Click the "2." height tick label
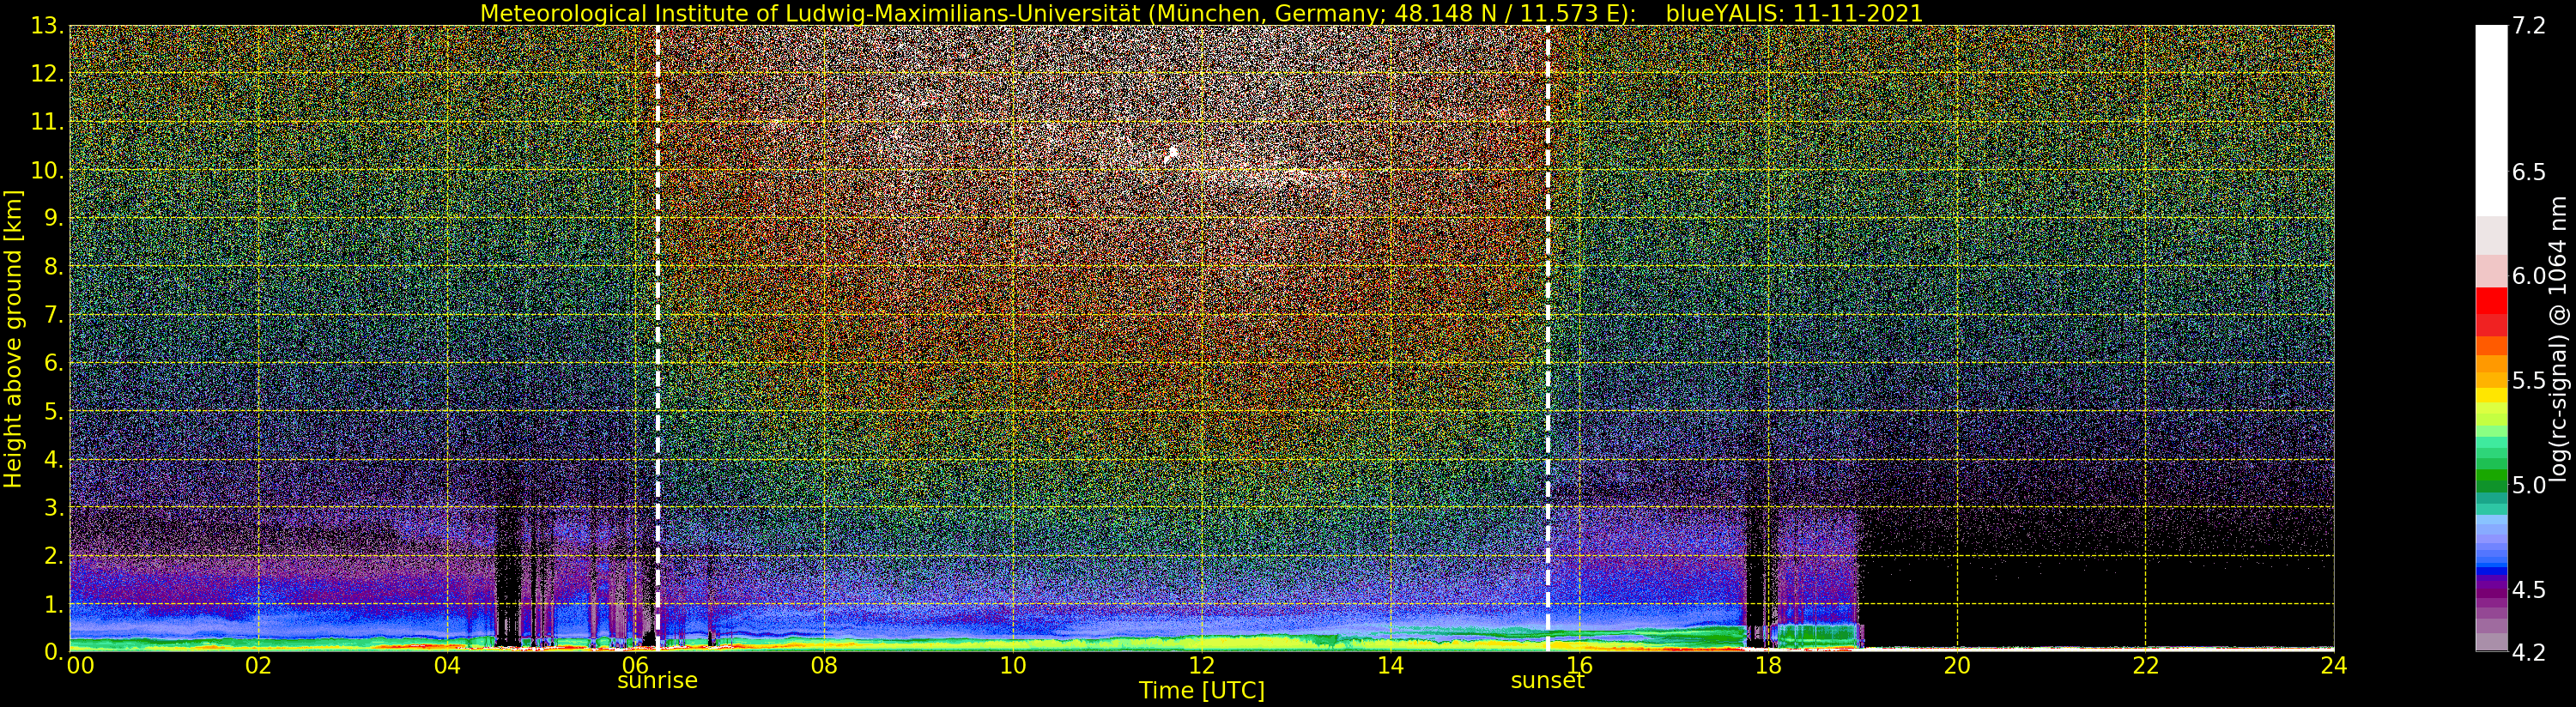This screenshot has width=2576, height=707. coord(54,555)
